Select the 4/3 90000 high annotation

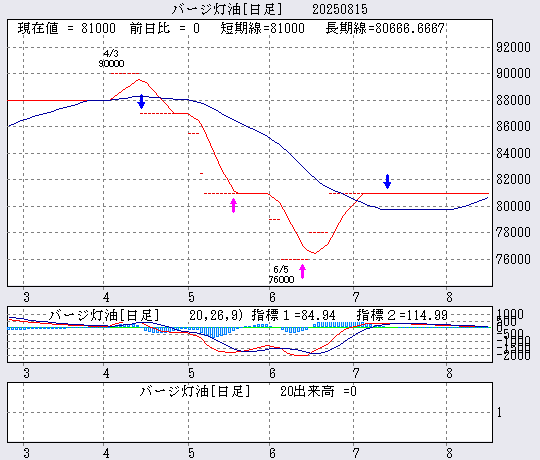coord(111,59)
